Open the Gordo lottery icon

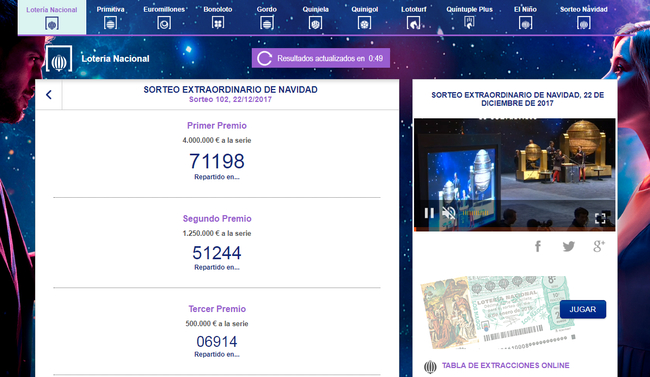coord(267,23)
